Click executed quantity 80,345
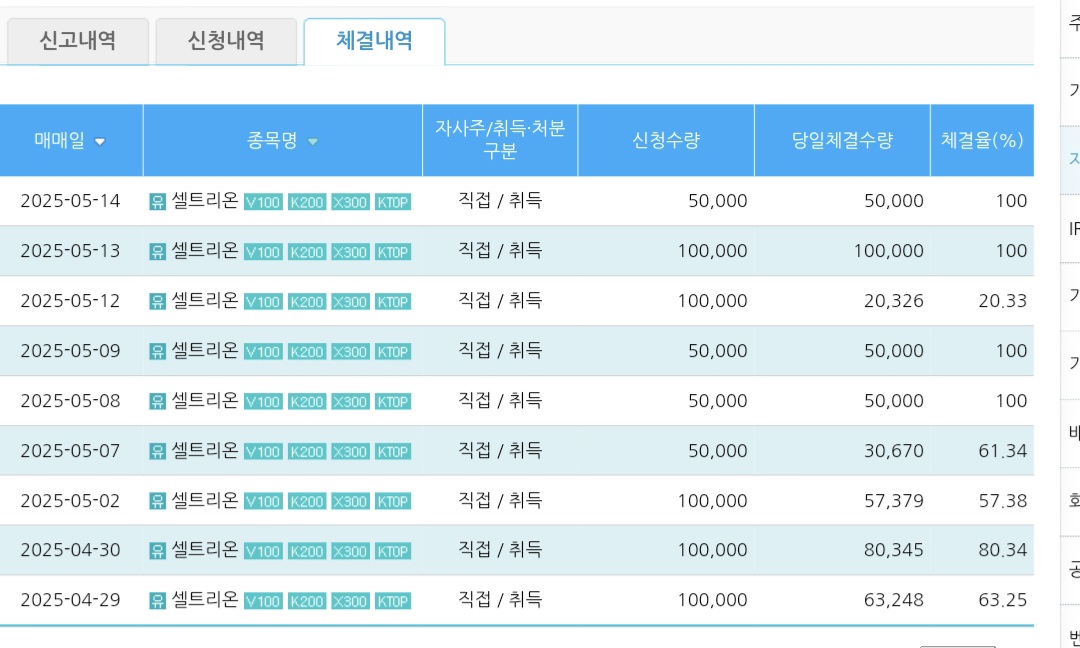 point(894,550)
